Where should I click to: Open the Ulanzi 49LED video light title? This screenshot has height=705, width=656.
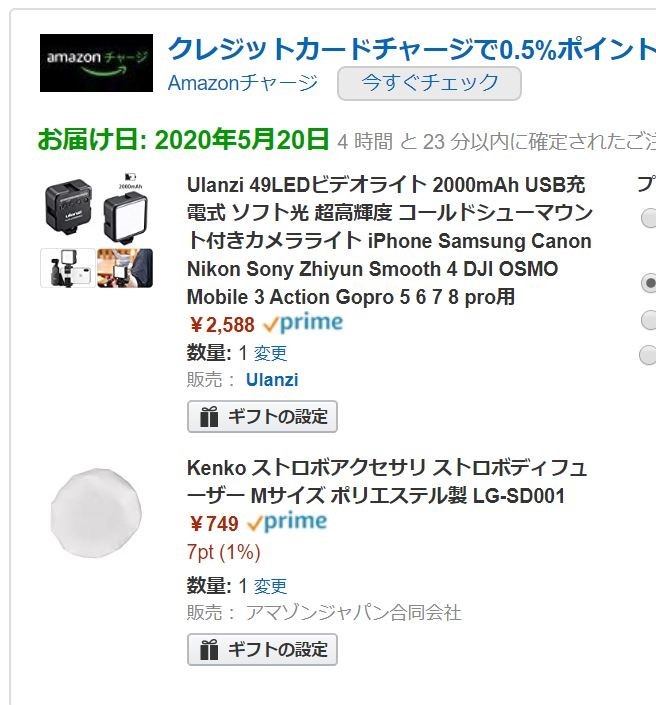(389, 241)
